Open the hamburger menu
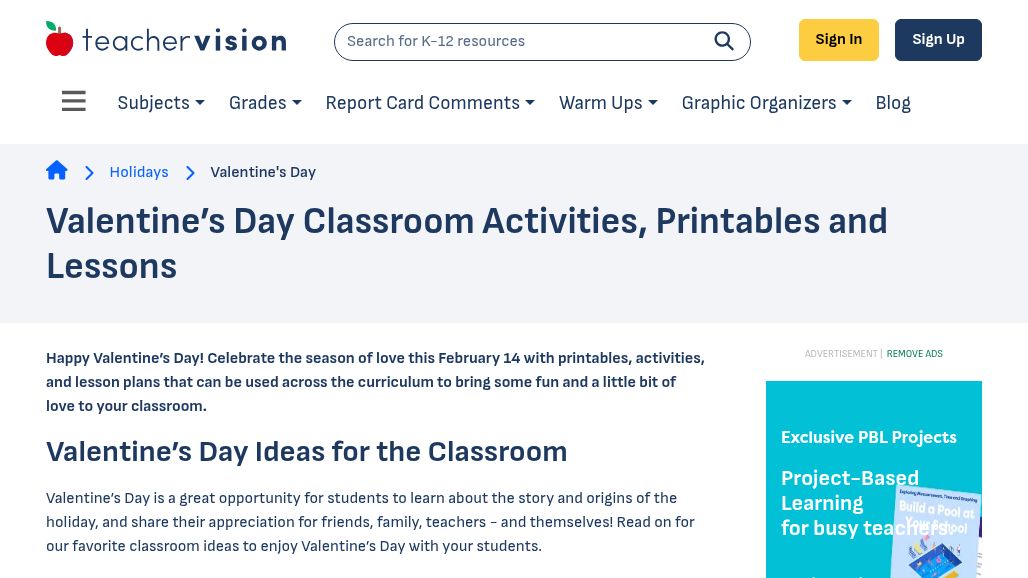Viewport: 1028px width, 578px height. [74, 102]
